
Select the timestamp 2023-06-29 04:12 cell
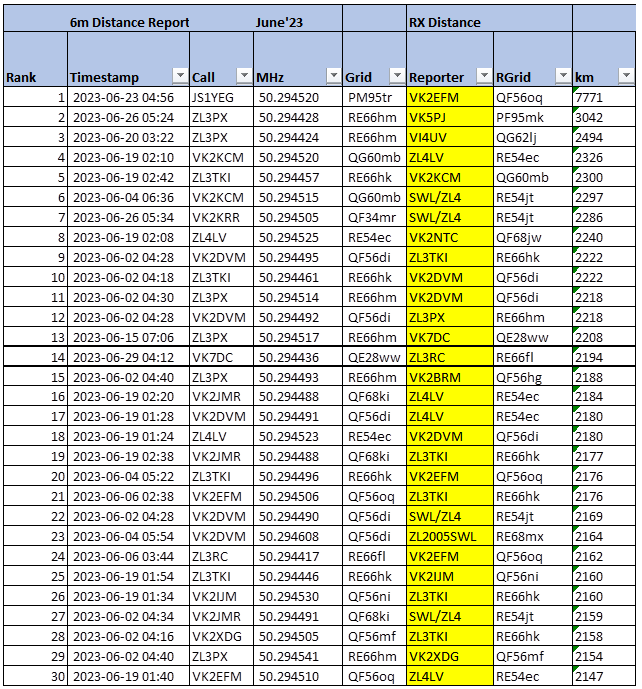[x=127, y=357]
